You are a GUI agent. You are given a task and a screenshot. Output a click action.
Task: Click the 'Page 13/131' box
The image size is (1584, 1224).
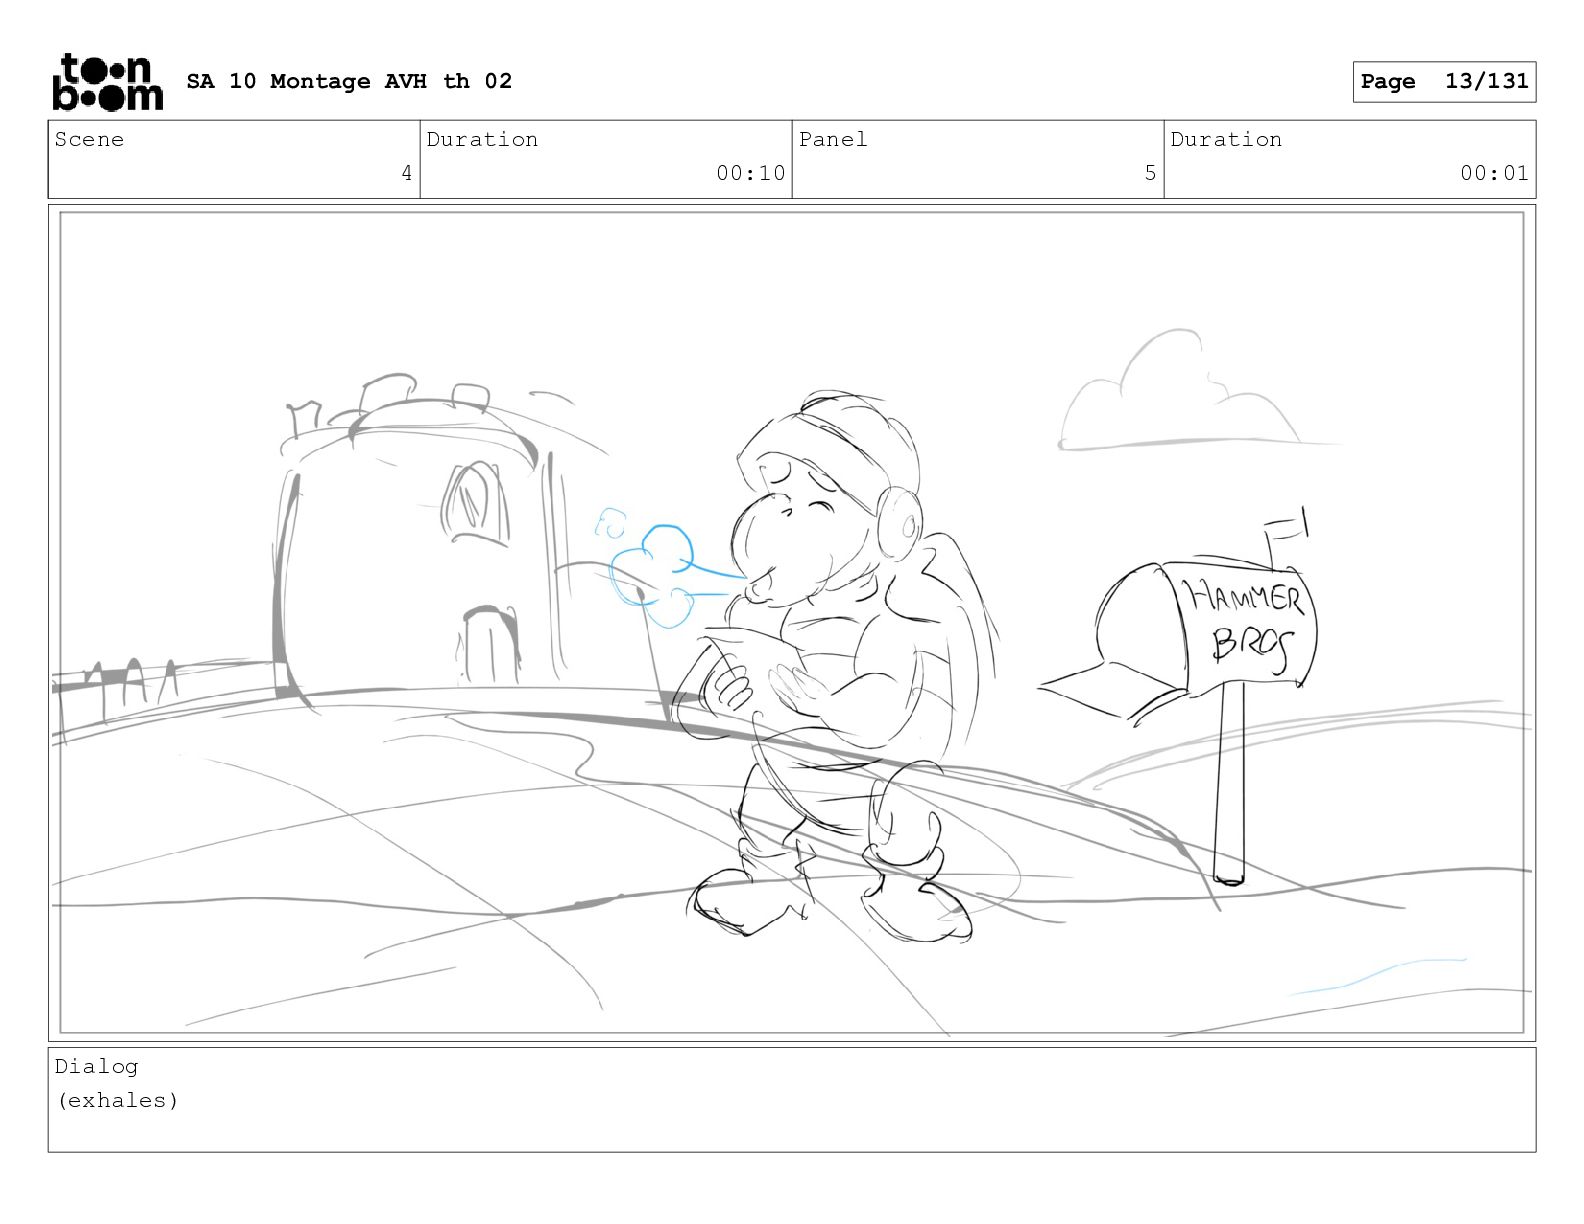(x=1444, y=82)
